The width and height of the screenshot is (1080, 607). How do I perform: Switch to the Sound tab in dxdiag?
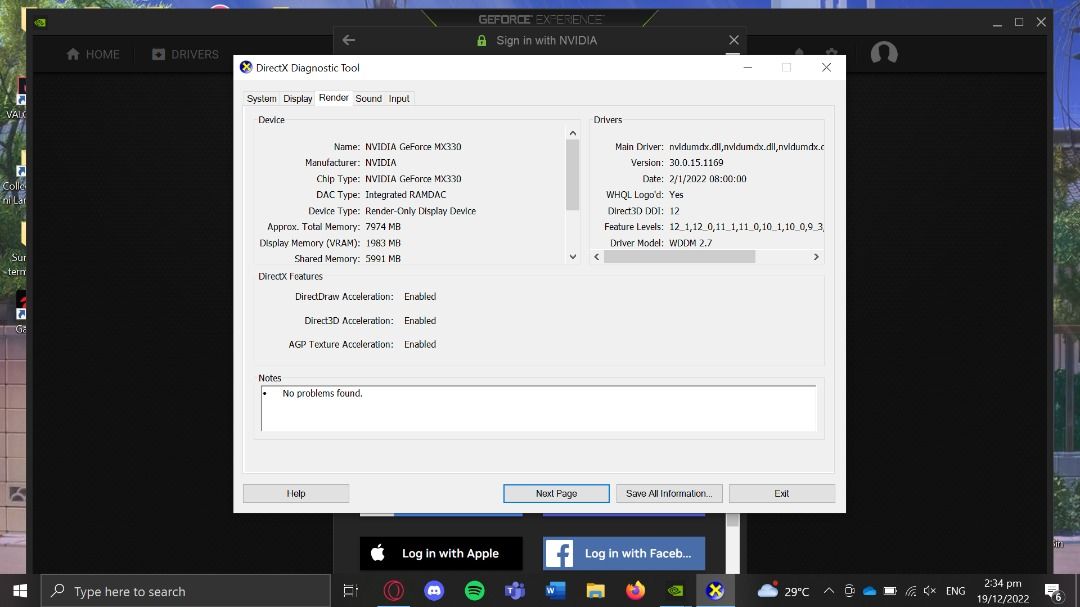[x=368, y=98]
